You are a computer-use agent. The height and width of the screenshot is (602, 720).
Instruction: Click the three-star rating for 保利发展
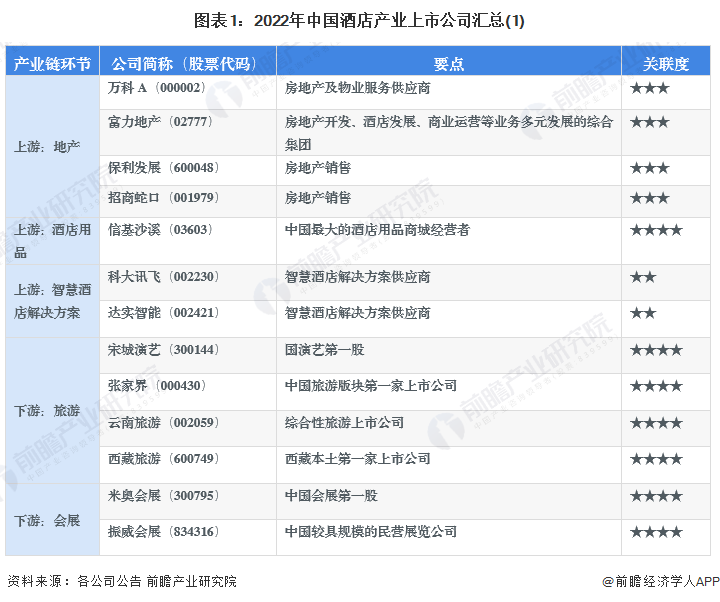click(x=650, y=168)
